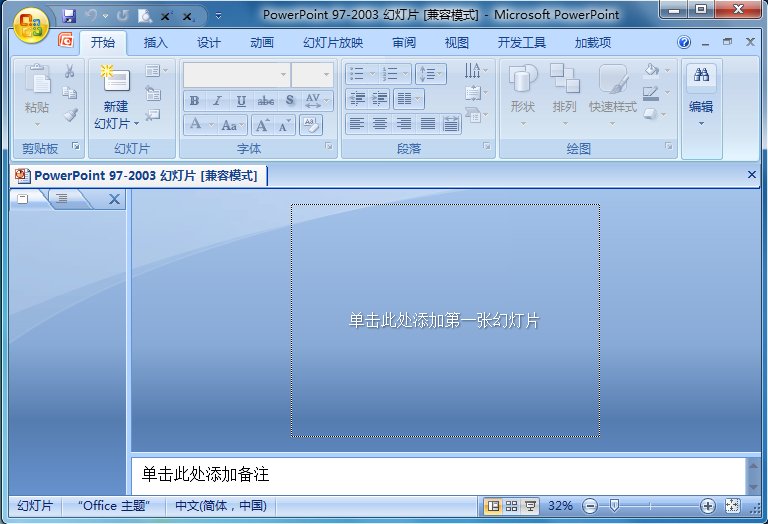The image size is (768, 524).
Task: Open the Editing (编辑) binoculars menu
Action: tap(701, 94)
